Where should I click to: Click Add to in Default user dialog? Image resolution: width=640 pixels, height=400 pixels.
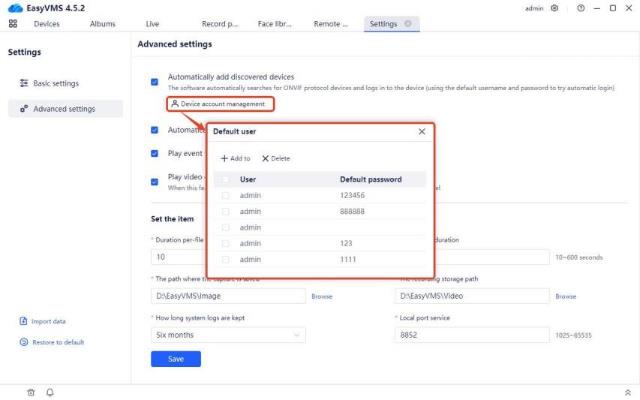click(x=235, y=158)
